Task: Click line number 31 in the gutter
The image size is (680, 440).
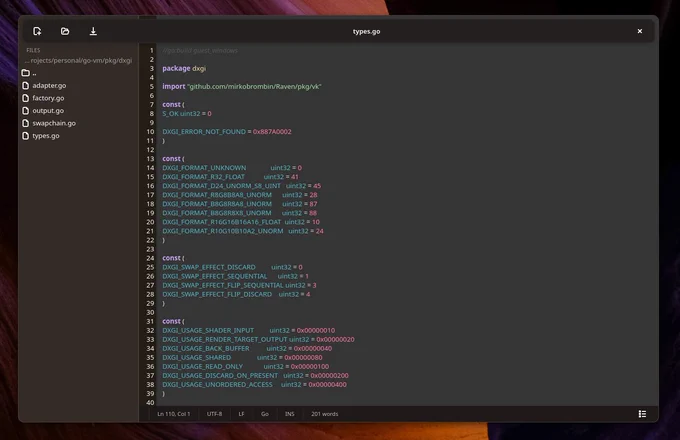Action: [150, 321]
